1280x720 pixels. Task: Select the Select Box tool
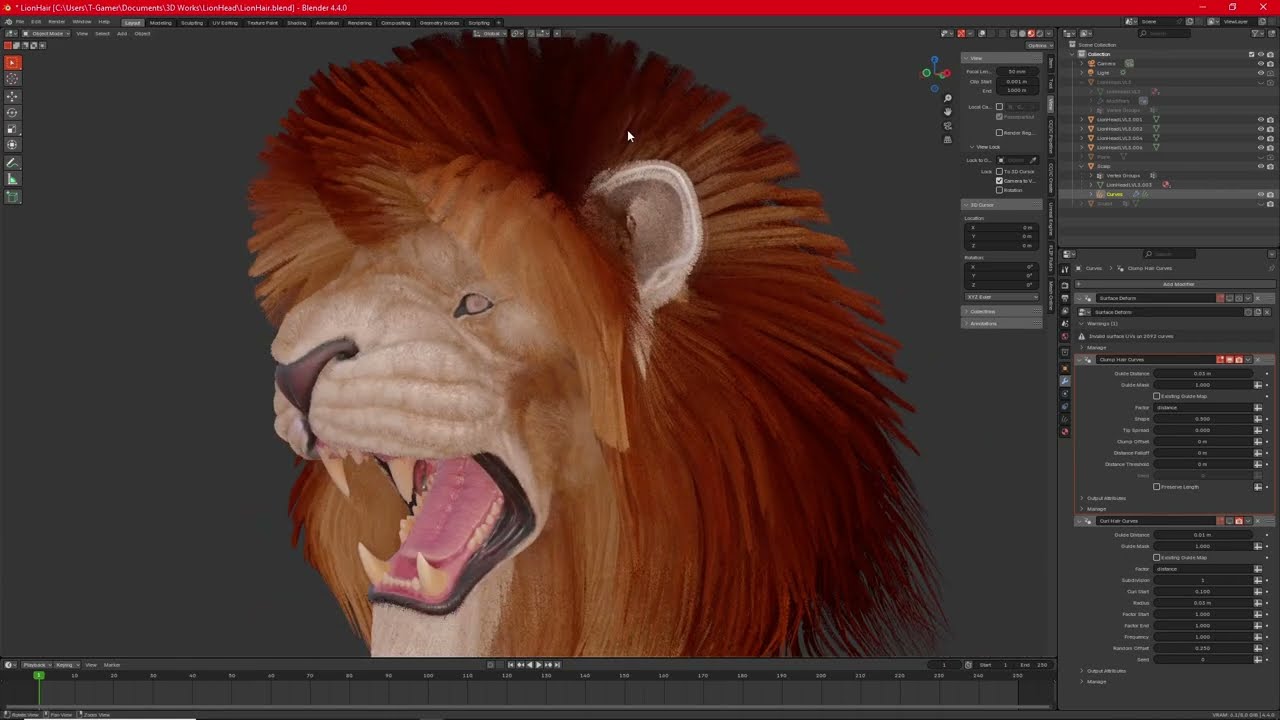click(13, 62)
